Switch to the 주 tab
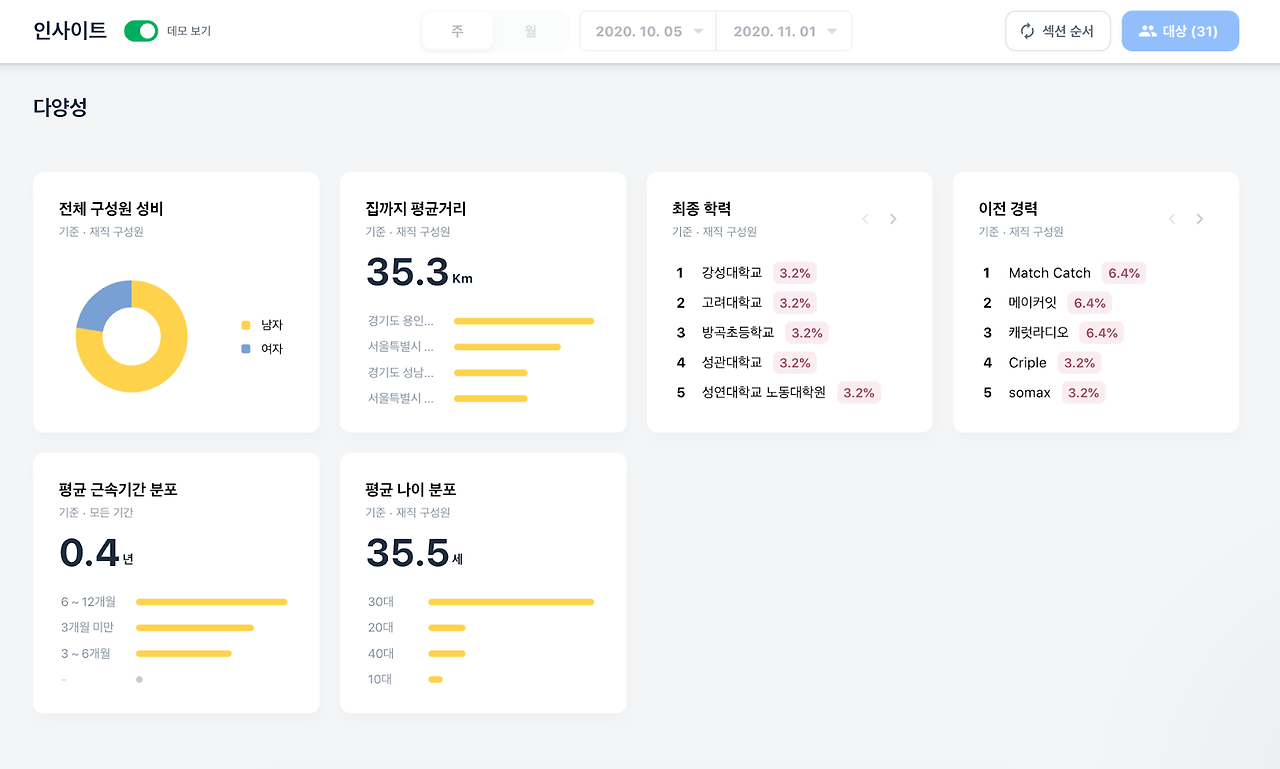Image resolution: width=1280 pixels, height=769 pixels. click(x=457, y=31)
